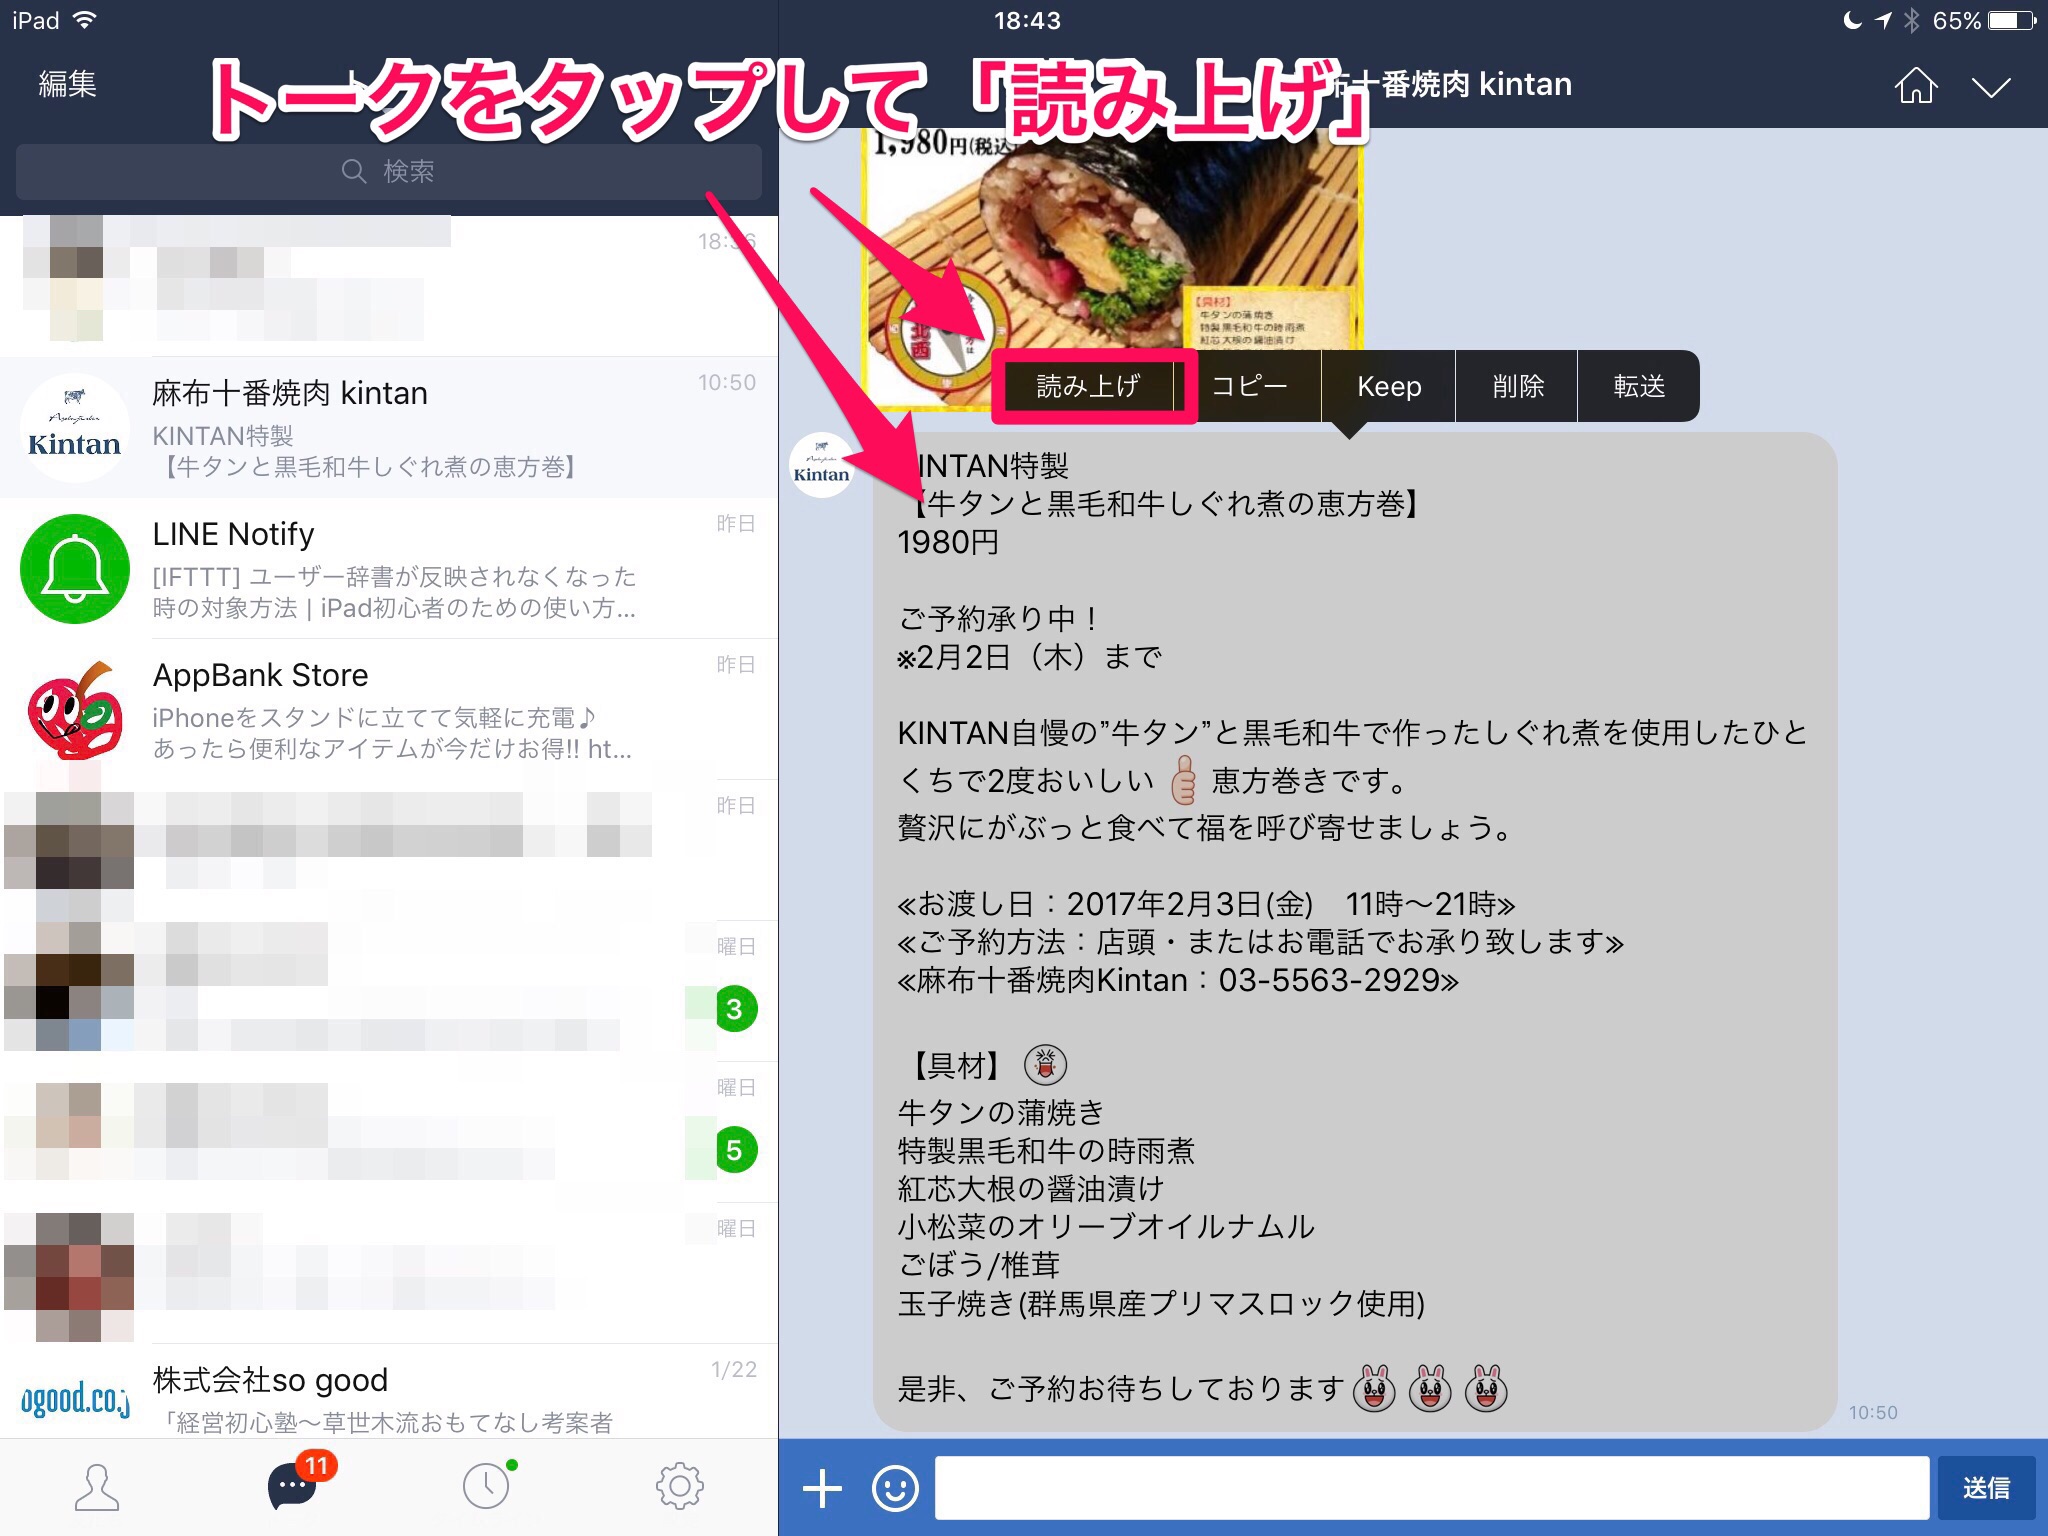Open the Settings gear icon
This screenshot has width=2048, height=1536.
click(x=680, y=1487)
